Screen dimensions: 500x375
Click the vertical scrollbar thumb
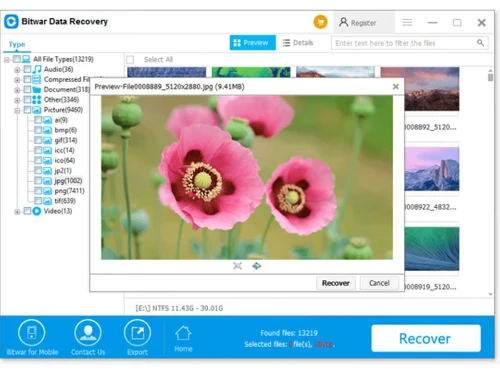point(490,77)
